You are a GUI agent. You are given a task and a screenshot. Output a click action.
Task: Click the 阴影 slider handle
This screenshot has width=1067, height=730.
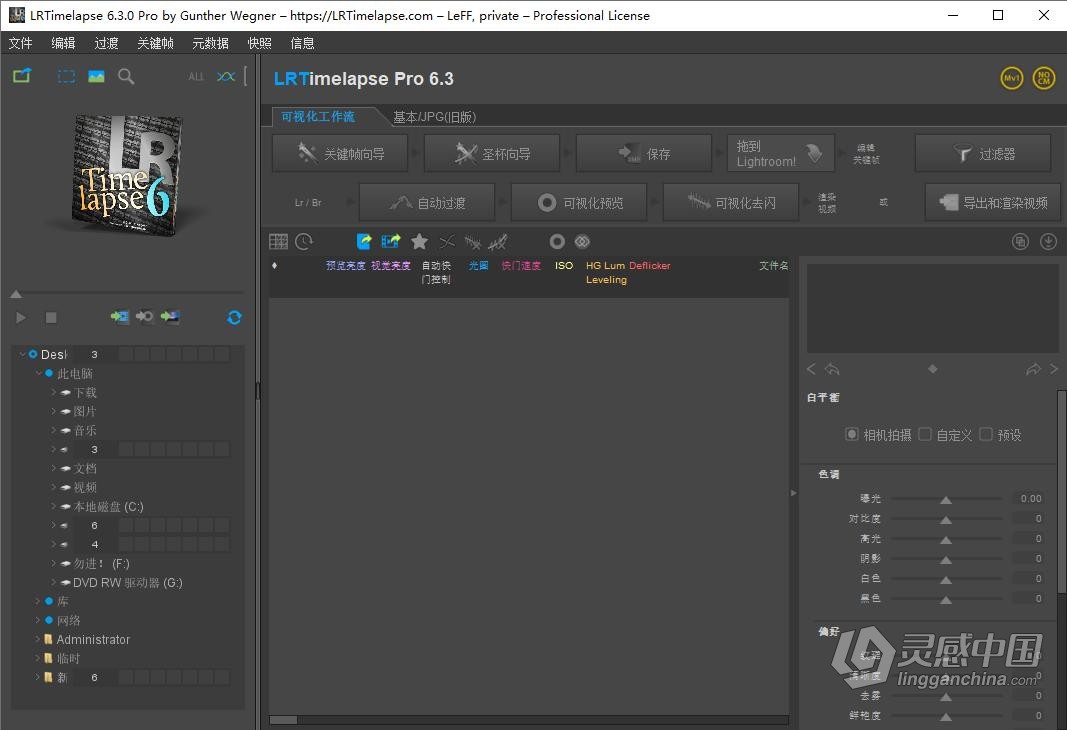pyautogui.click(x=946, y=559)
